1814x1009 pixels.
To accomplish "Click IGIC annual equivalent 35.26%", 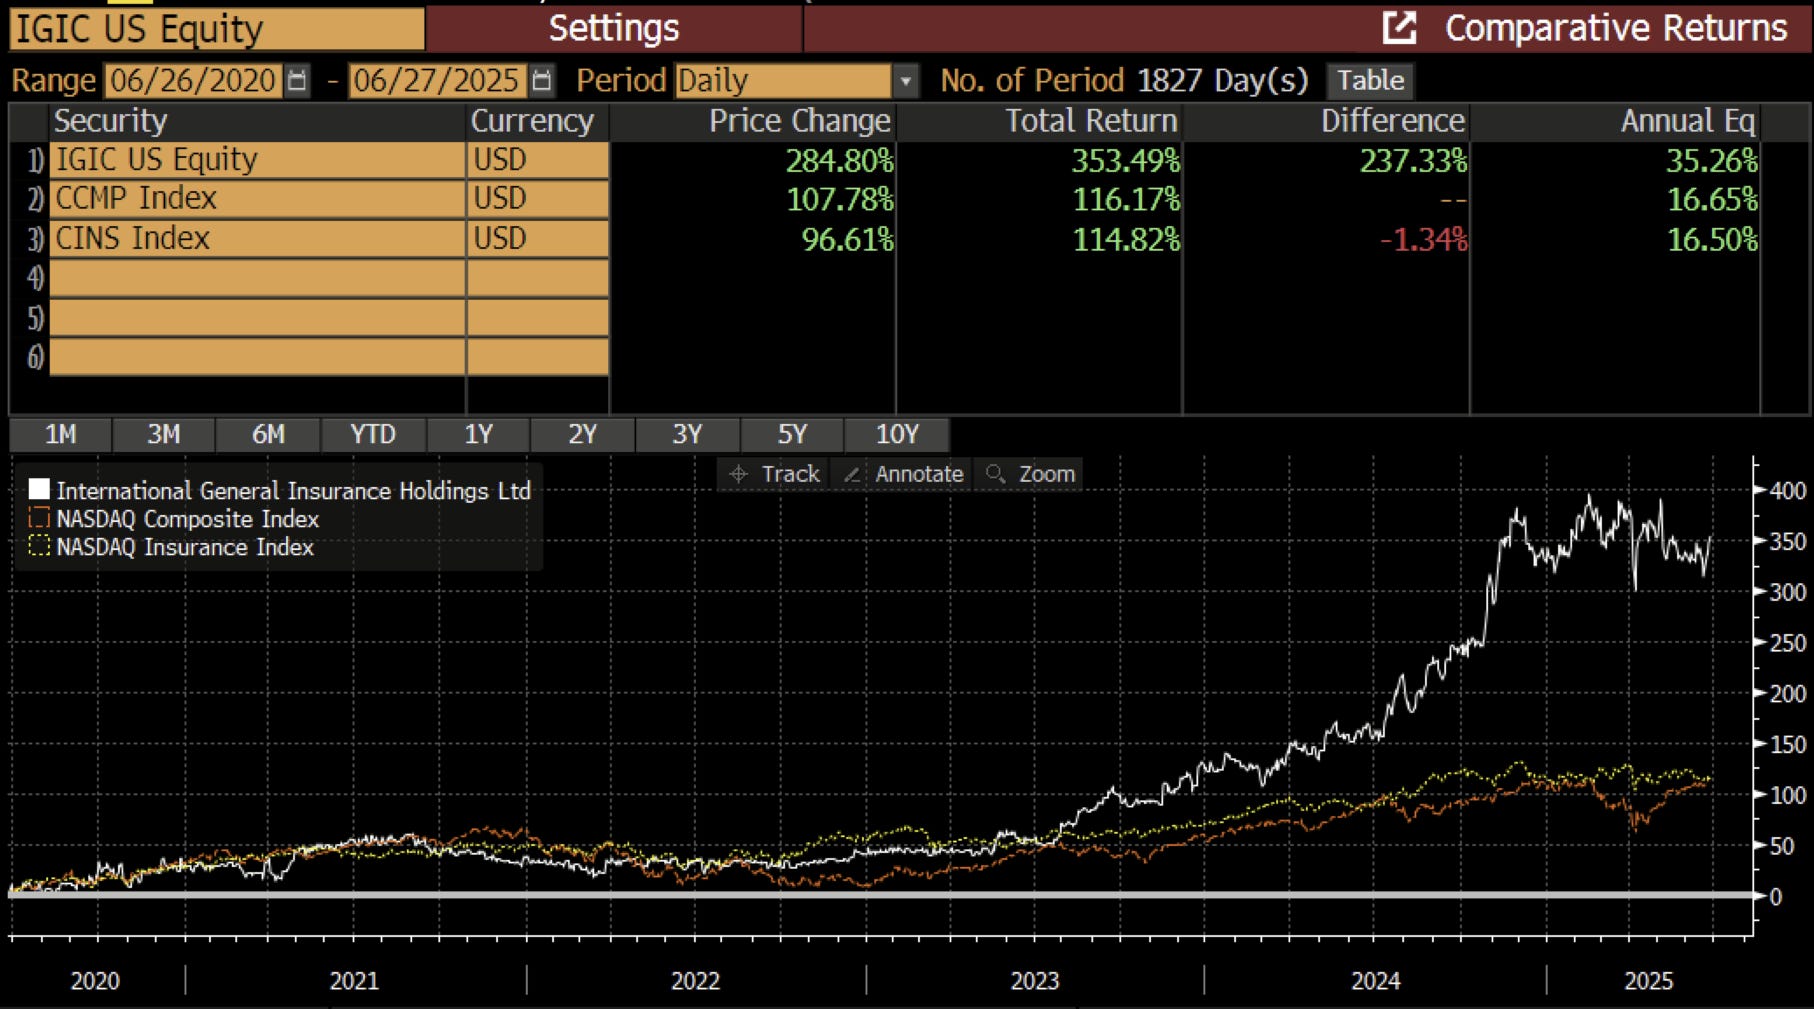I will (1711, 160).
